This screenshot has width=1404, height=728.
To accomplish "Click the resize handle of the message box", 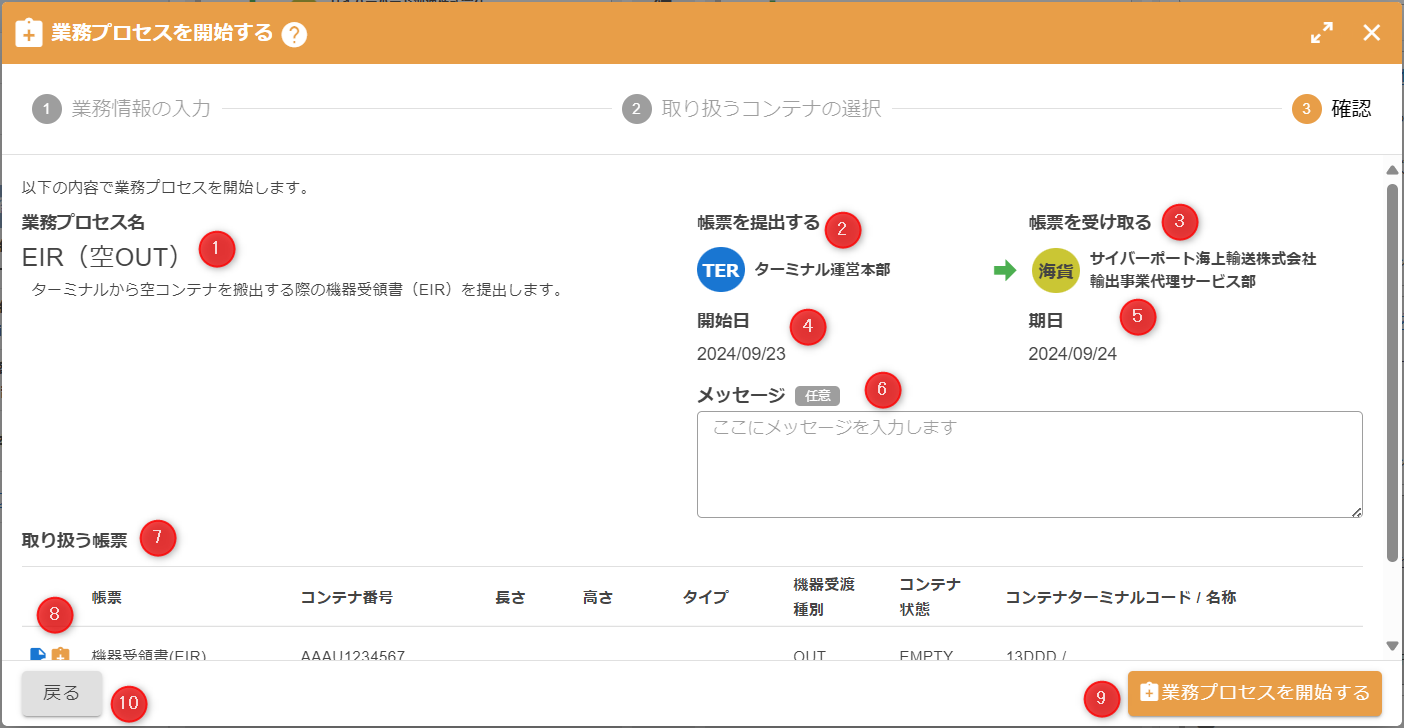I will click(x=1357, y=512).
